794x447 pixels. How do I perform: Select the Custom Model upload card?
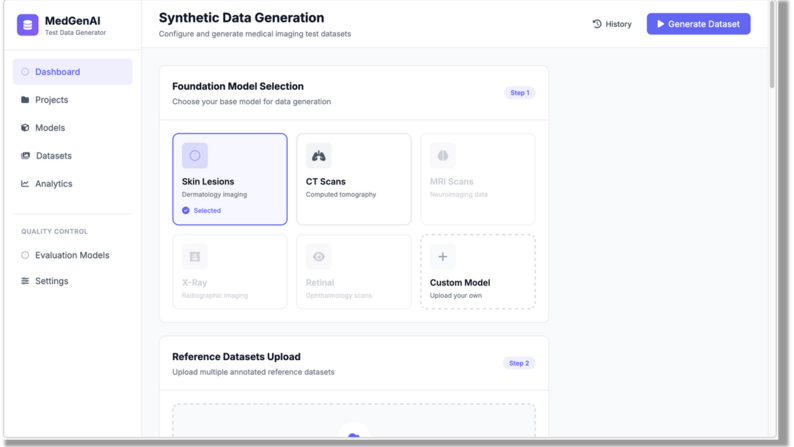point(477,272)
